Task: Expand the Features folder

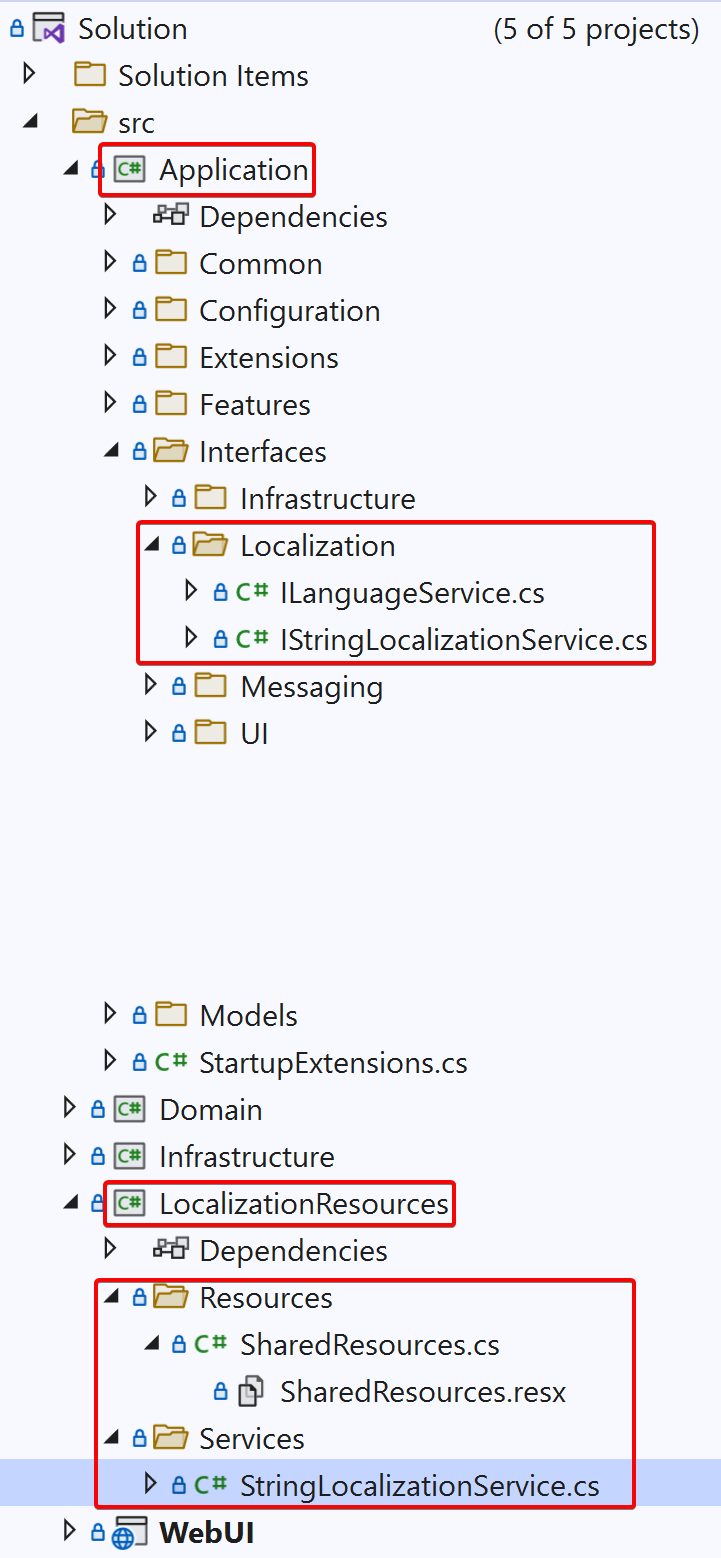Action: click(x=108, y=404)
